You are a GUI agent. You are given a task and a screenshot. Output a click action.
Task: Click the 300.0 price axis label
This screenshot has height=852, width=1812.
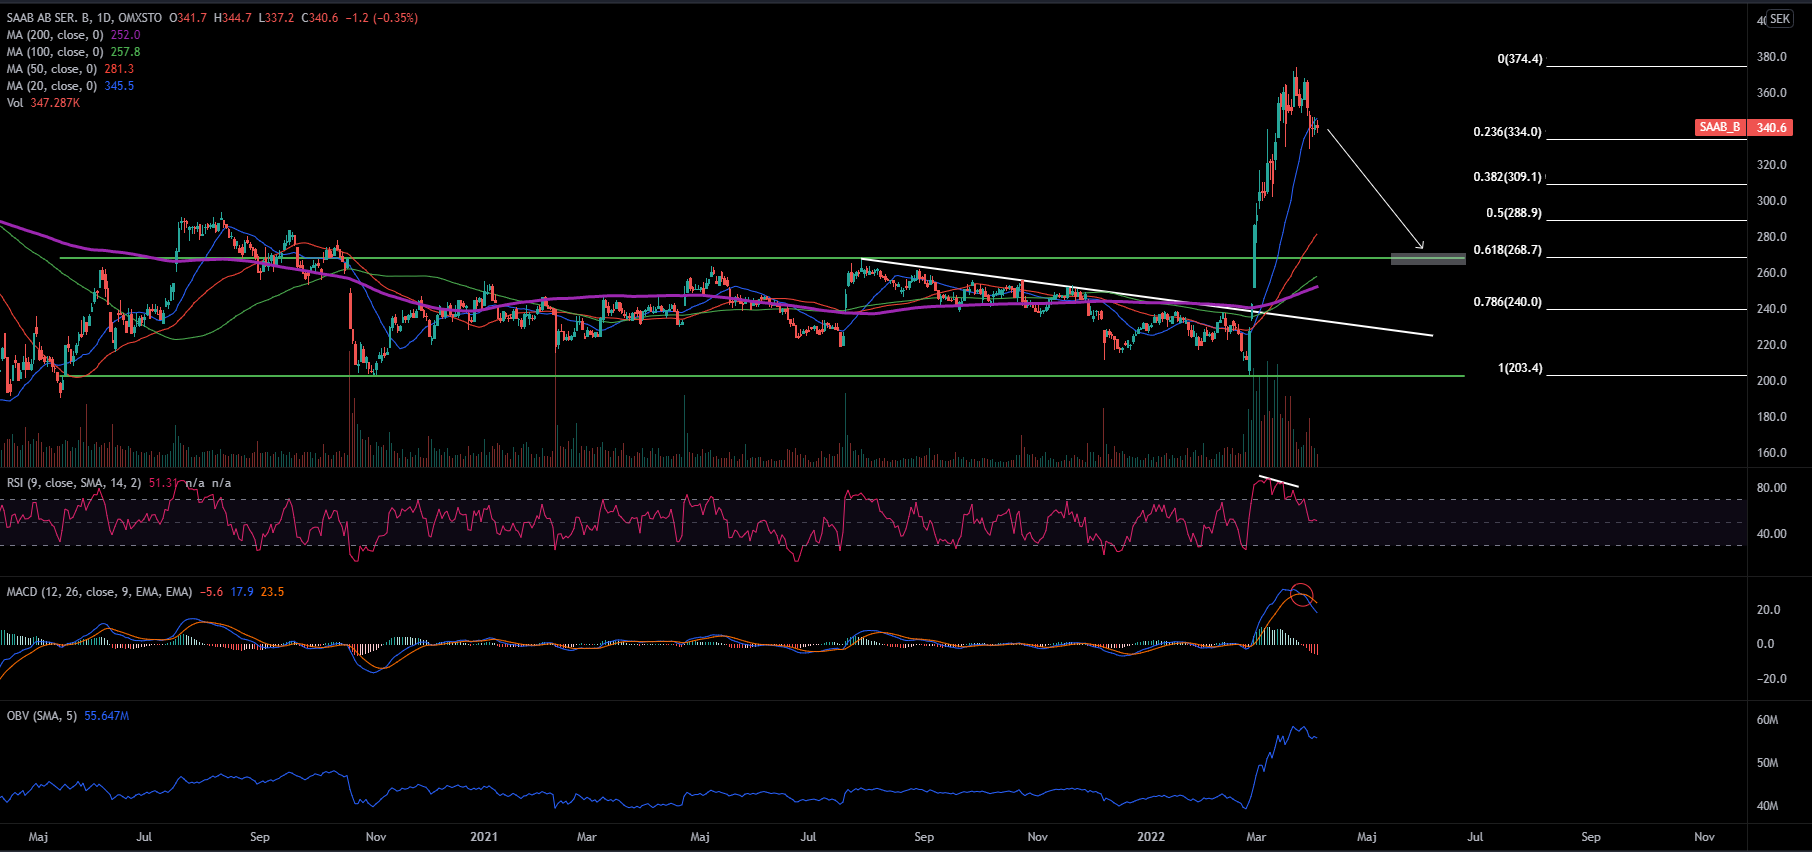pos(1771,201)
